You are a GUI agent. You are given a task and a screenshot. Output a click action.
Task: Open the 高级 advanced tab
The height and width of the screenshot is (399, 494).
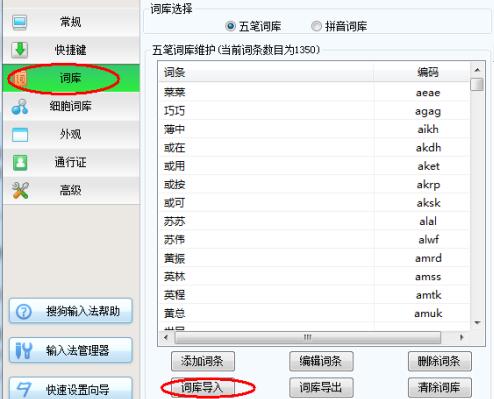(71, 191)
